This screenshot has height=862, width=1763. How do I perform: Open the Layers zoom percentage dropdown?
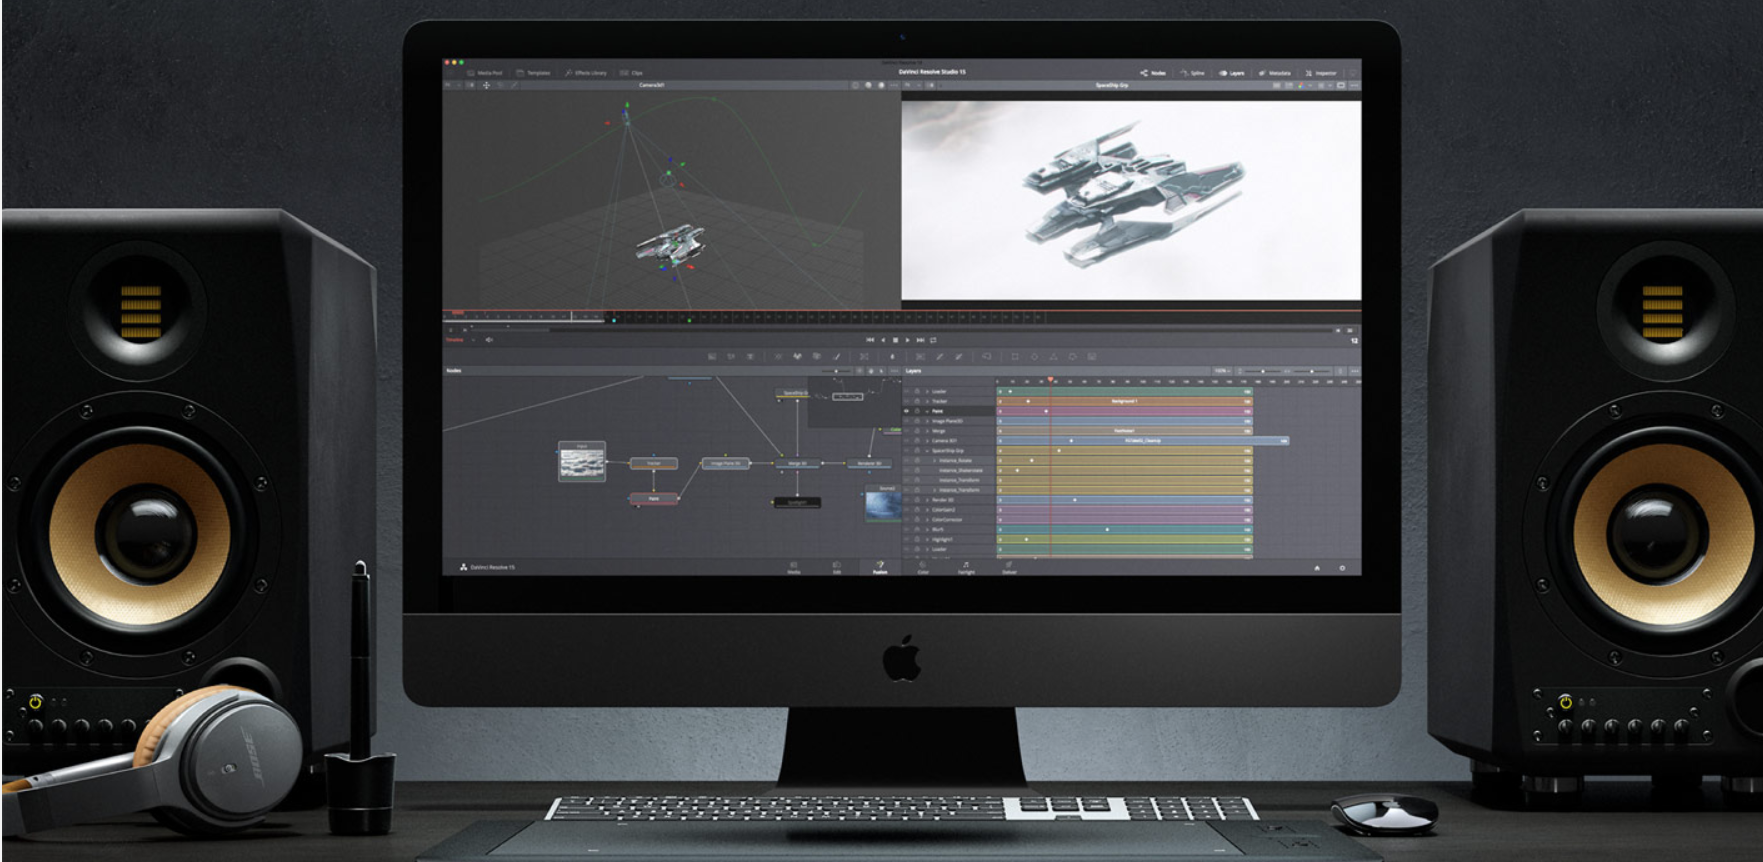pyautogui.click(x=1222, y=371)
